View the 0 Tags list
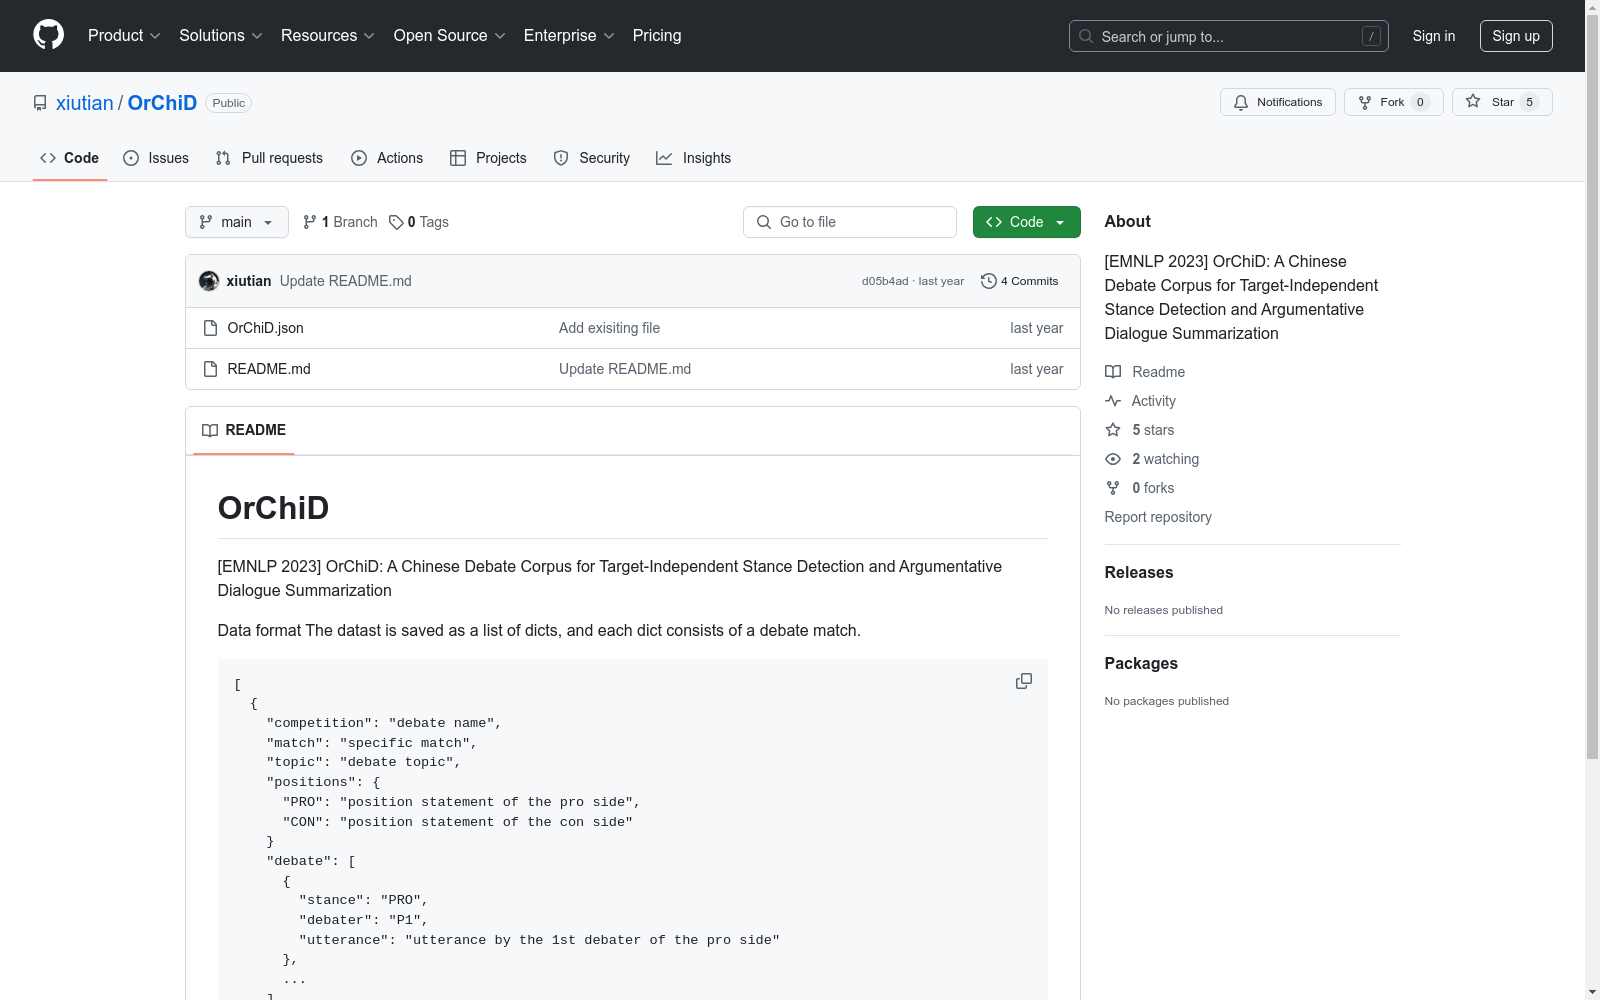1600x1000 pixels. tap(419, 222)
